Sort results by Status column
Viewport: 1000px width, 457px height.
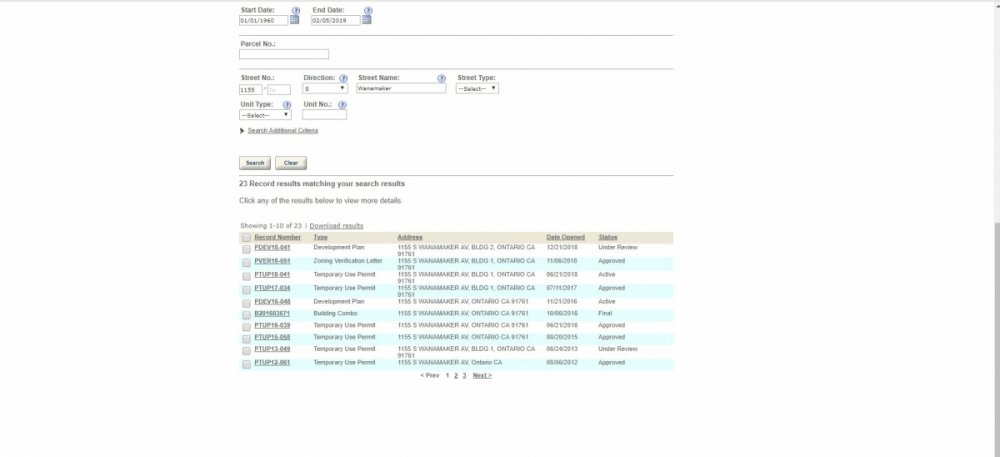(607, 237)
